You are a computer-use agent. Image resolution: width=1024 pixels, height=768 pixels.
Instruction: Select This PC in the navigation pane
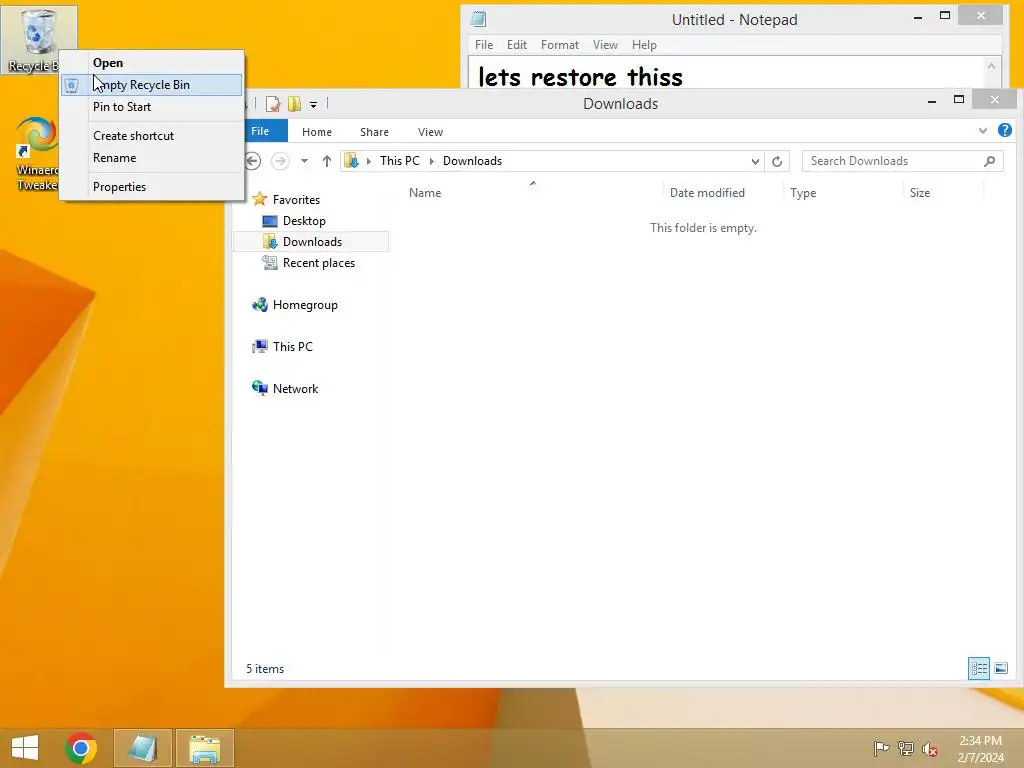click(x=292, y=347)
